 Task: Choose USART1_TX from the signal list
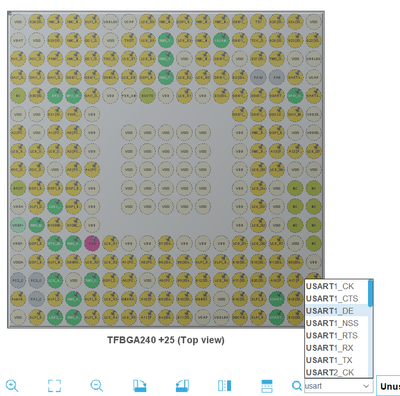[336, 360]
